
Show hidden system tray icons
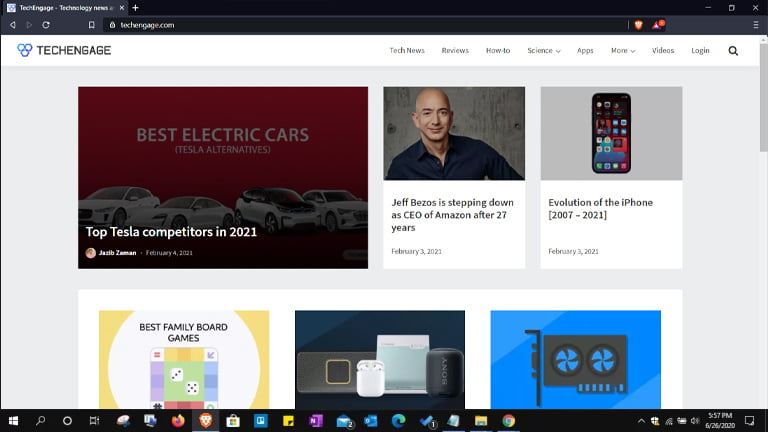(x=641, y=421)
